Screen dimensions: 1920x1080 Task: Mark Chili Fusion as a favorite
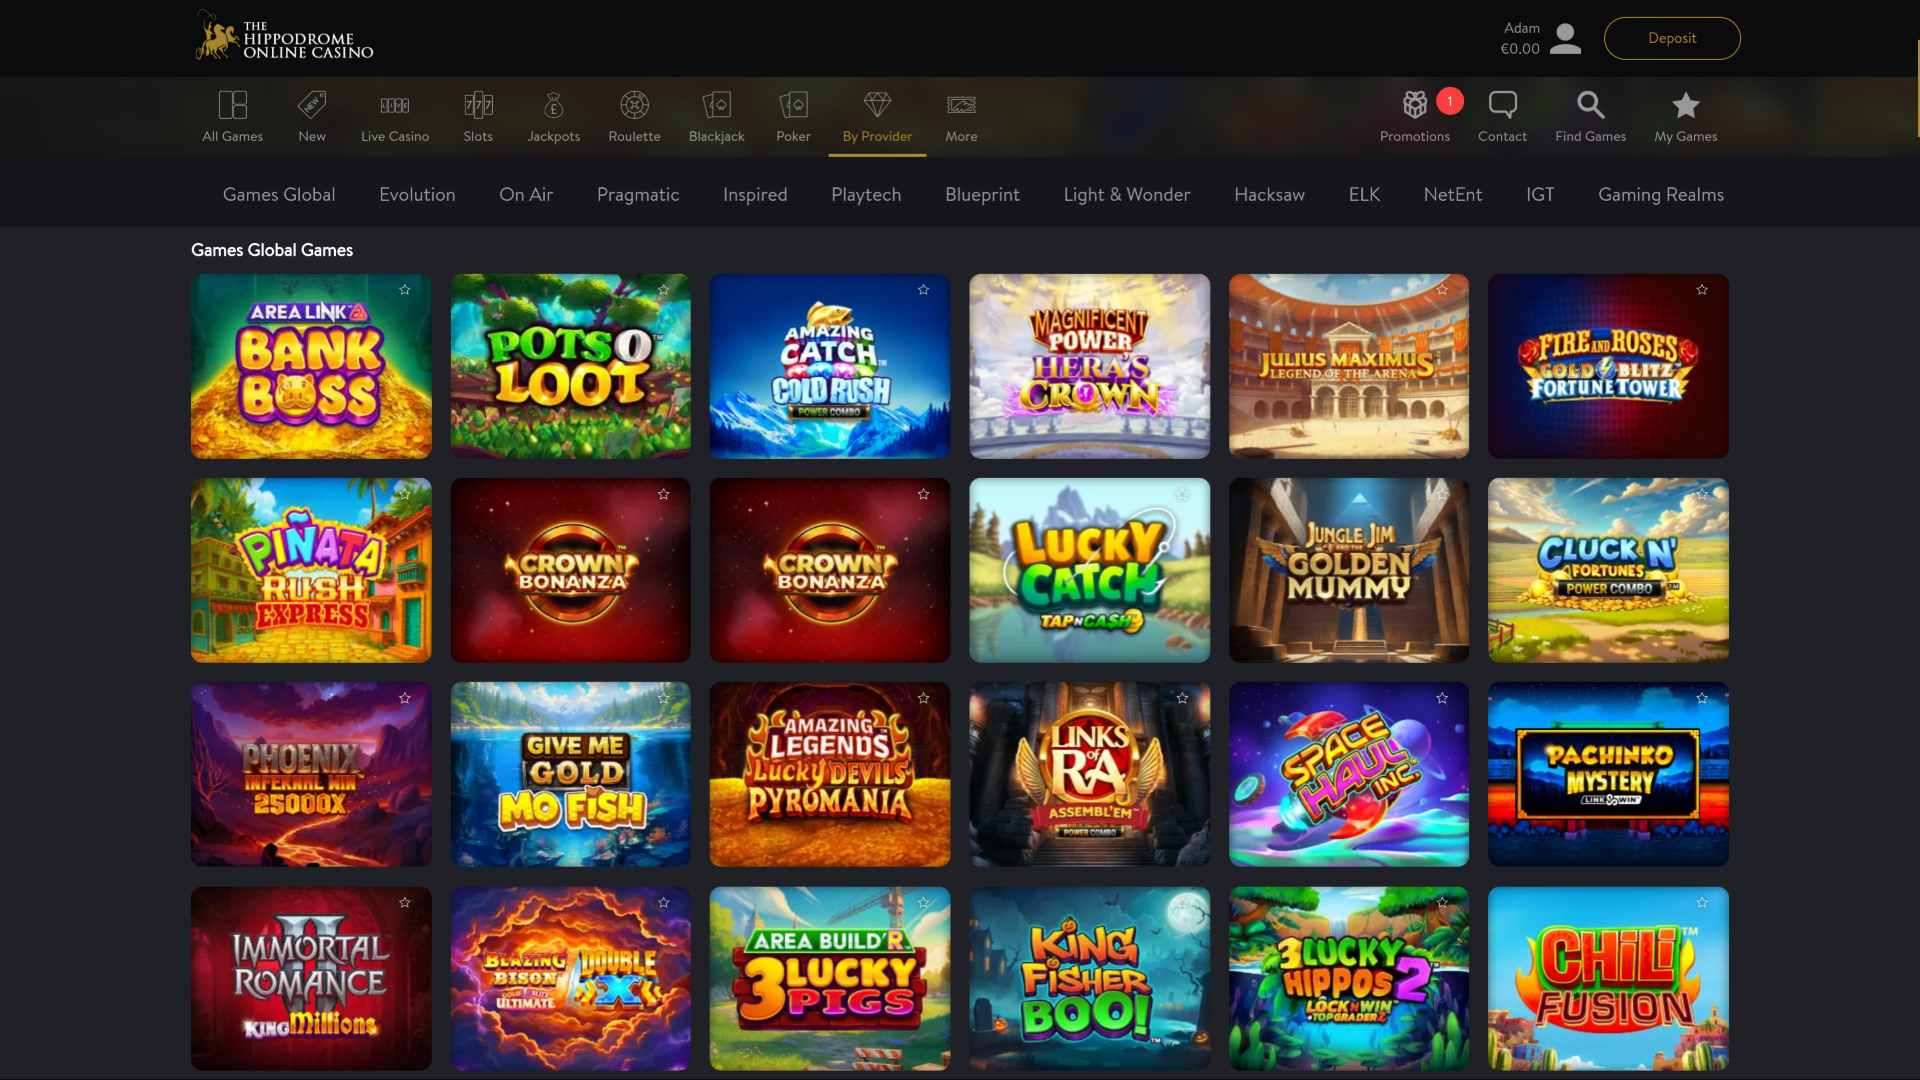coord(1702,902)
